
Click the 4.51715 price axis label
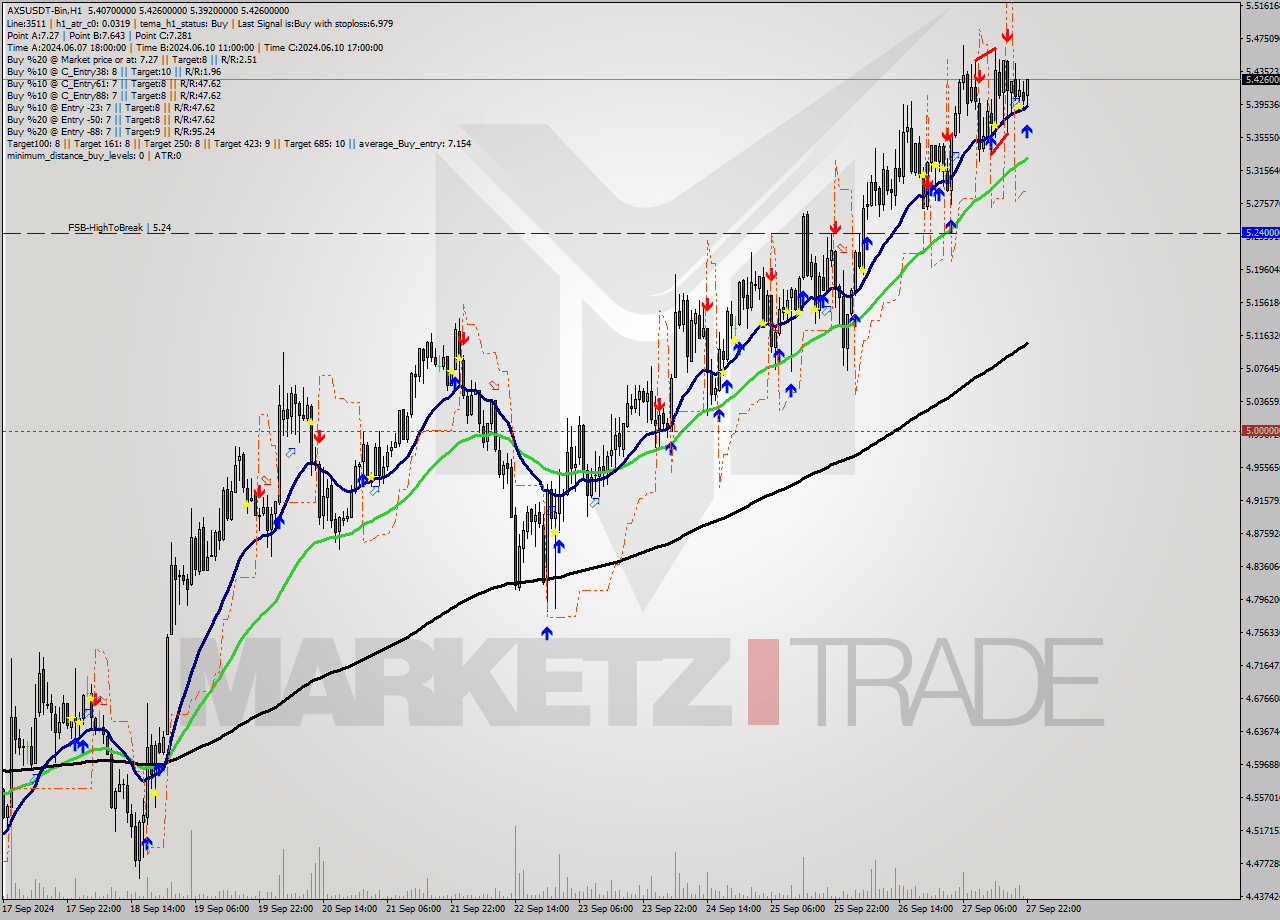click(1261, 830)
